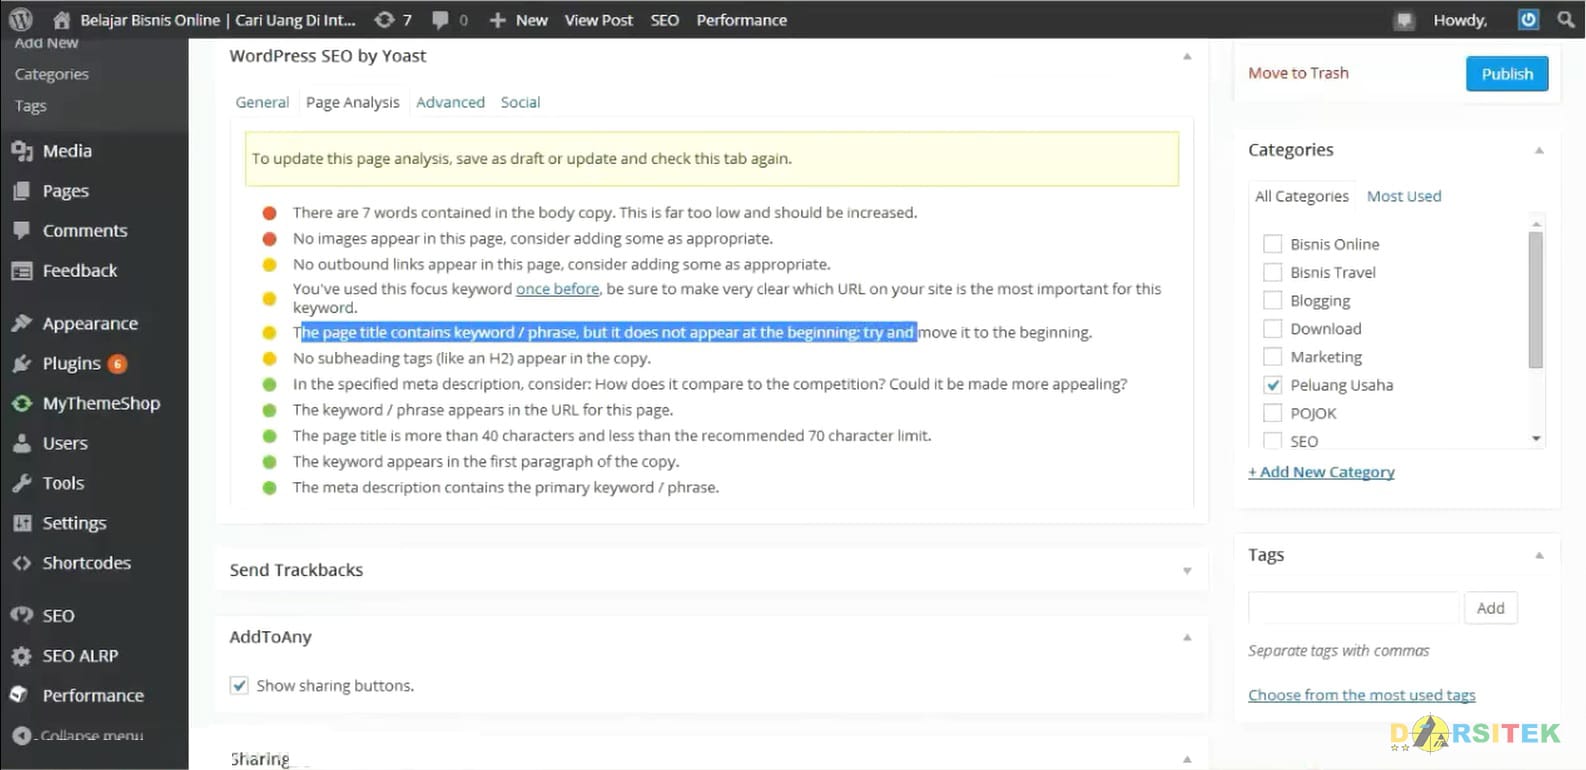Click the tags input field
Image resolution: width=1586 pixels, height=770 pixels.
[1353, 608]
